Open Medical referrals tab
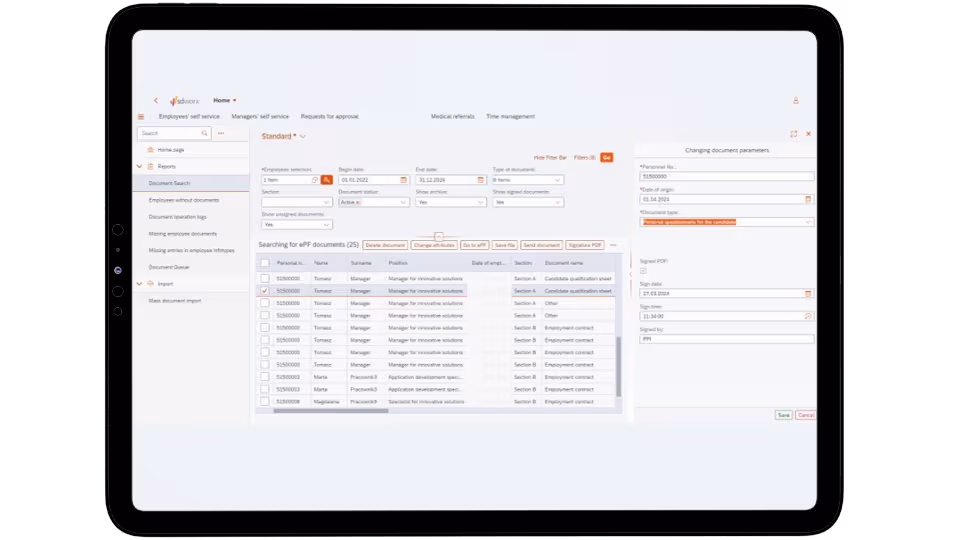 pos(452,116)
